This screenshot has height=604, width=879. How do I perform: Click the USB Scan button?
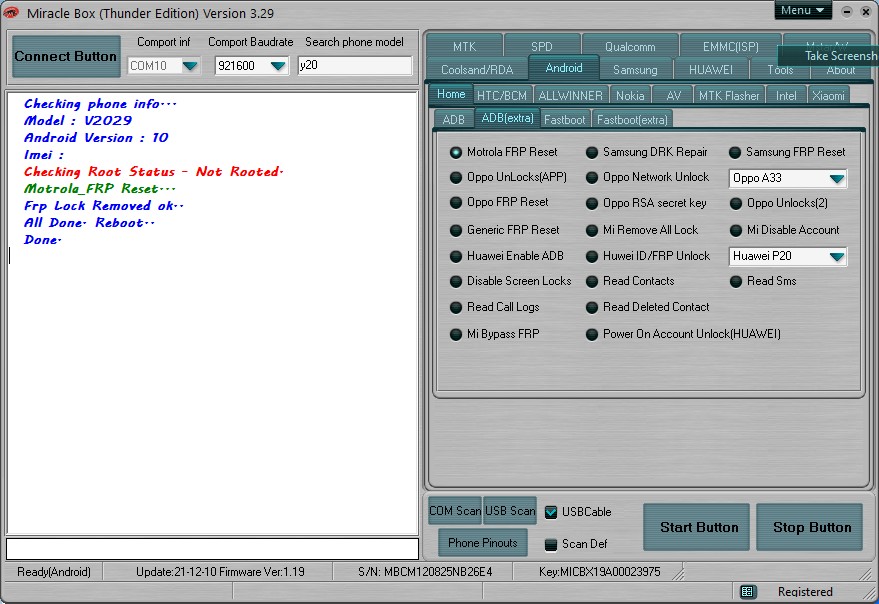pyautogui.click(x=510, y=511)
